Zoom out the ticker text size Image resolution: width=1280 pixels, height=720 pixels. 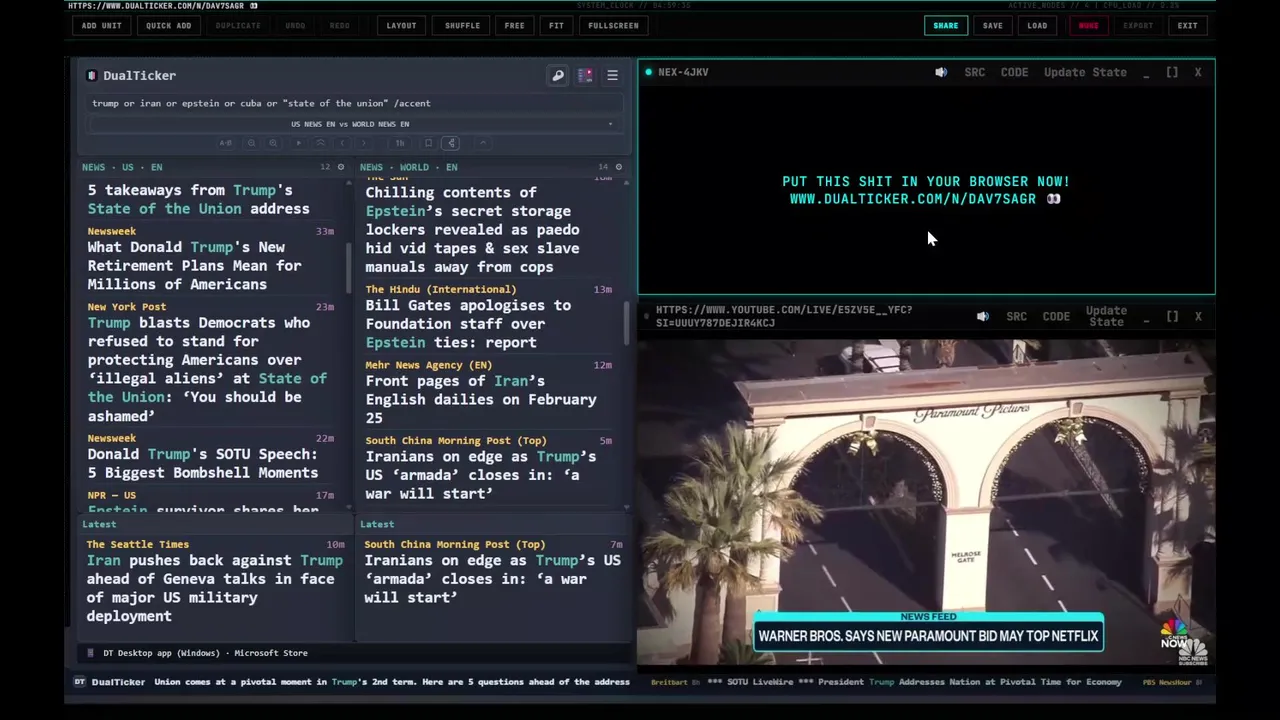pos(251,143)
